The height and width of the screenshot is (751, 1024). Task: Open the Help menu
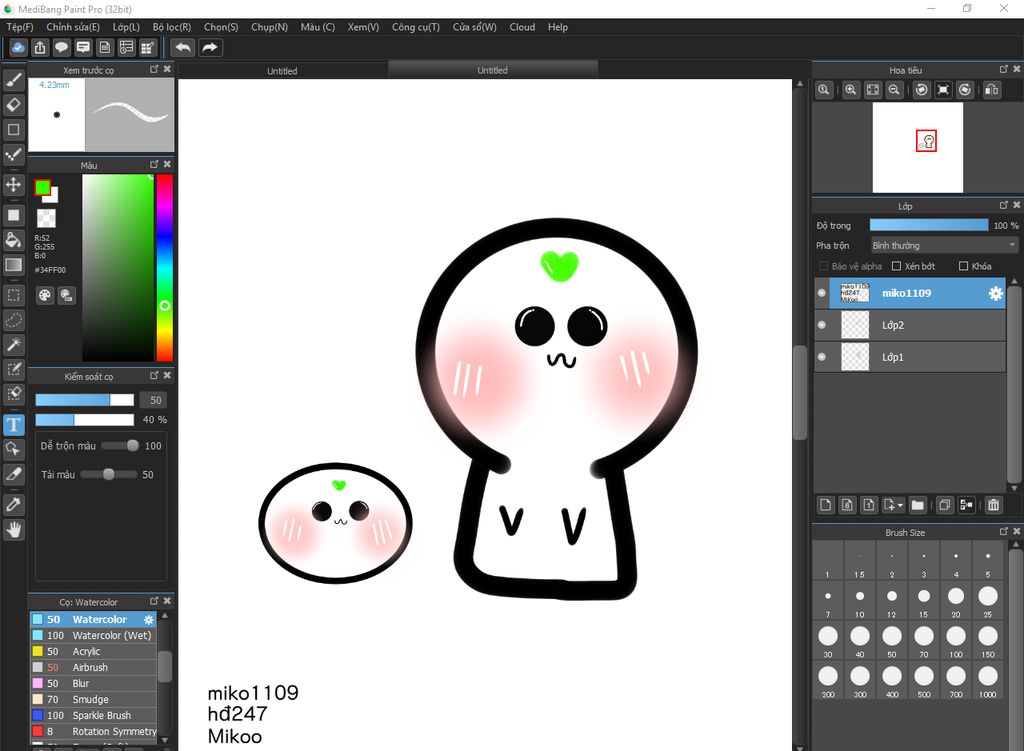(x=558, y=27)
